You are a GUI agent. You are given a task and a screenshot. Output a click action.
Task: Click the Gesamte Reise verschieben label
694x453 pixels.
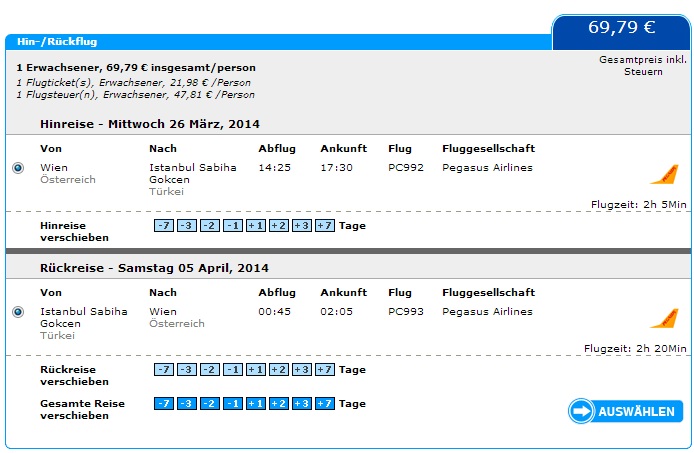[x=82, y=410]
